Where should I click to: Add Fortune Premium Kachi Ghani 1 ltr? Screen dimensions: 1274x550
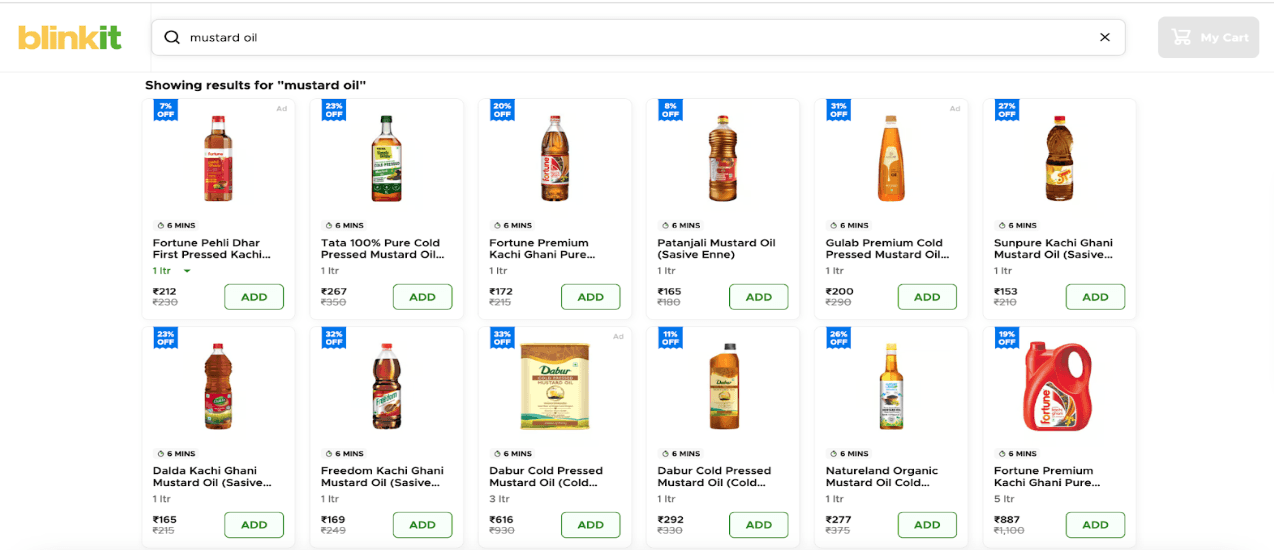[590, 297]
